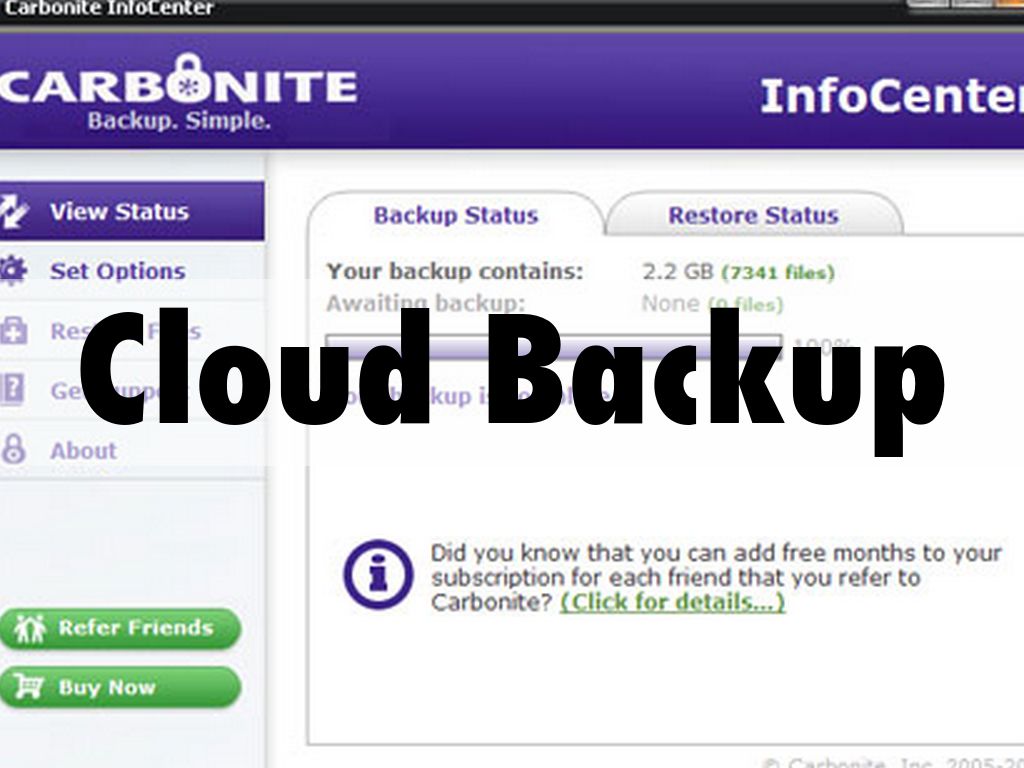Open 'Set Options' text in the sidebar
Image resolution: width=1024 pixels, height=768 pixels.
tap(117, 271)
